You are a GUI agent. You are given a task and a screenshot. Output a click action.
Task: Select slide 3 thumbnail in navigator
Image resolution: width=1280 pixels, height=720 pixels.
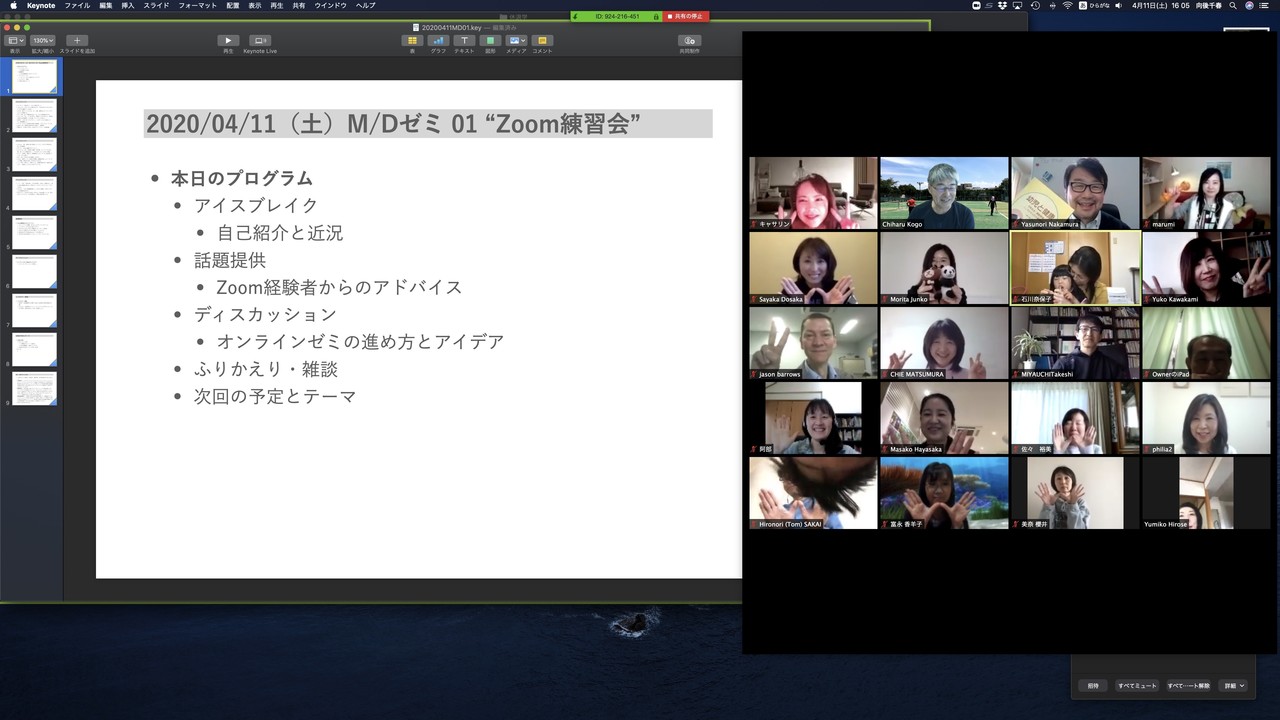click(x=34, y=154)
